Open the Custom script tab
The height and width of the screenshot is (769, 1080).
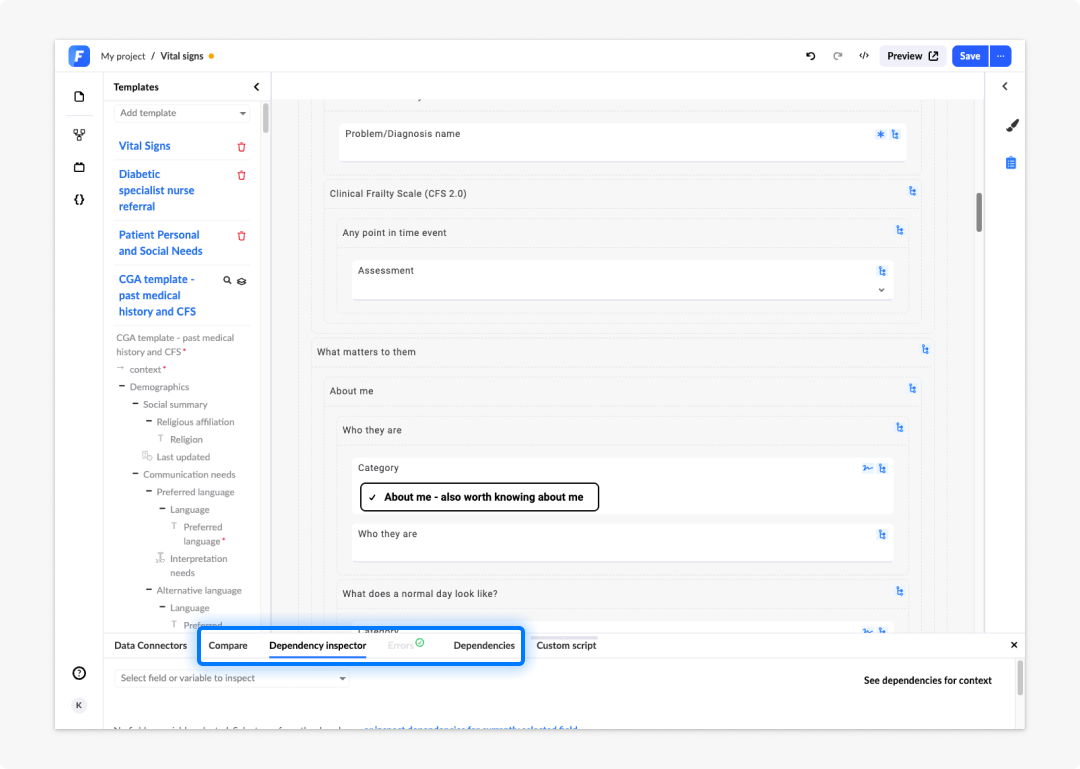(x=566, y=646)
